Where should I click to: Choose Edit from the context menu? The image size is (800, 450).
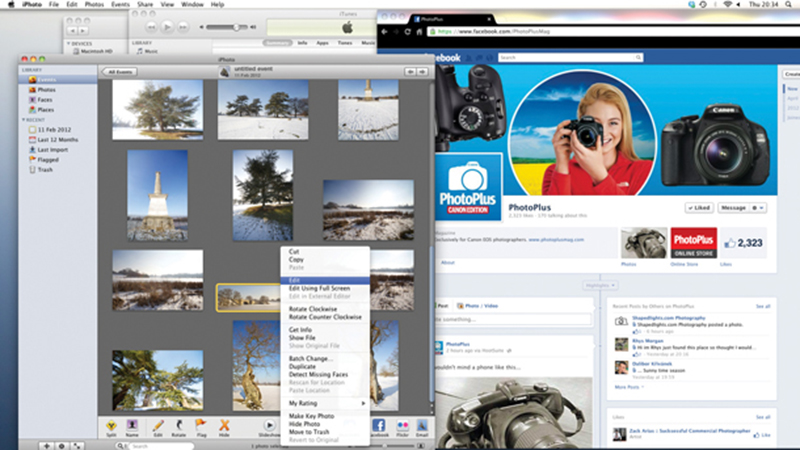point(325,281)
